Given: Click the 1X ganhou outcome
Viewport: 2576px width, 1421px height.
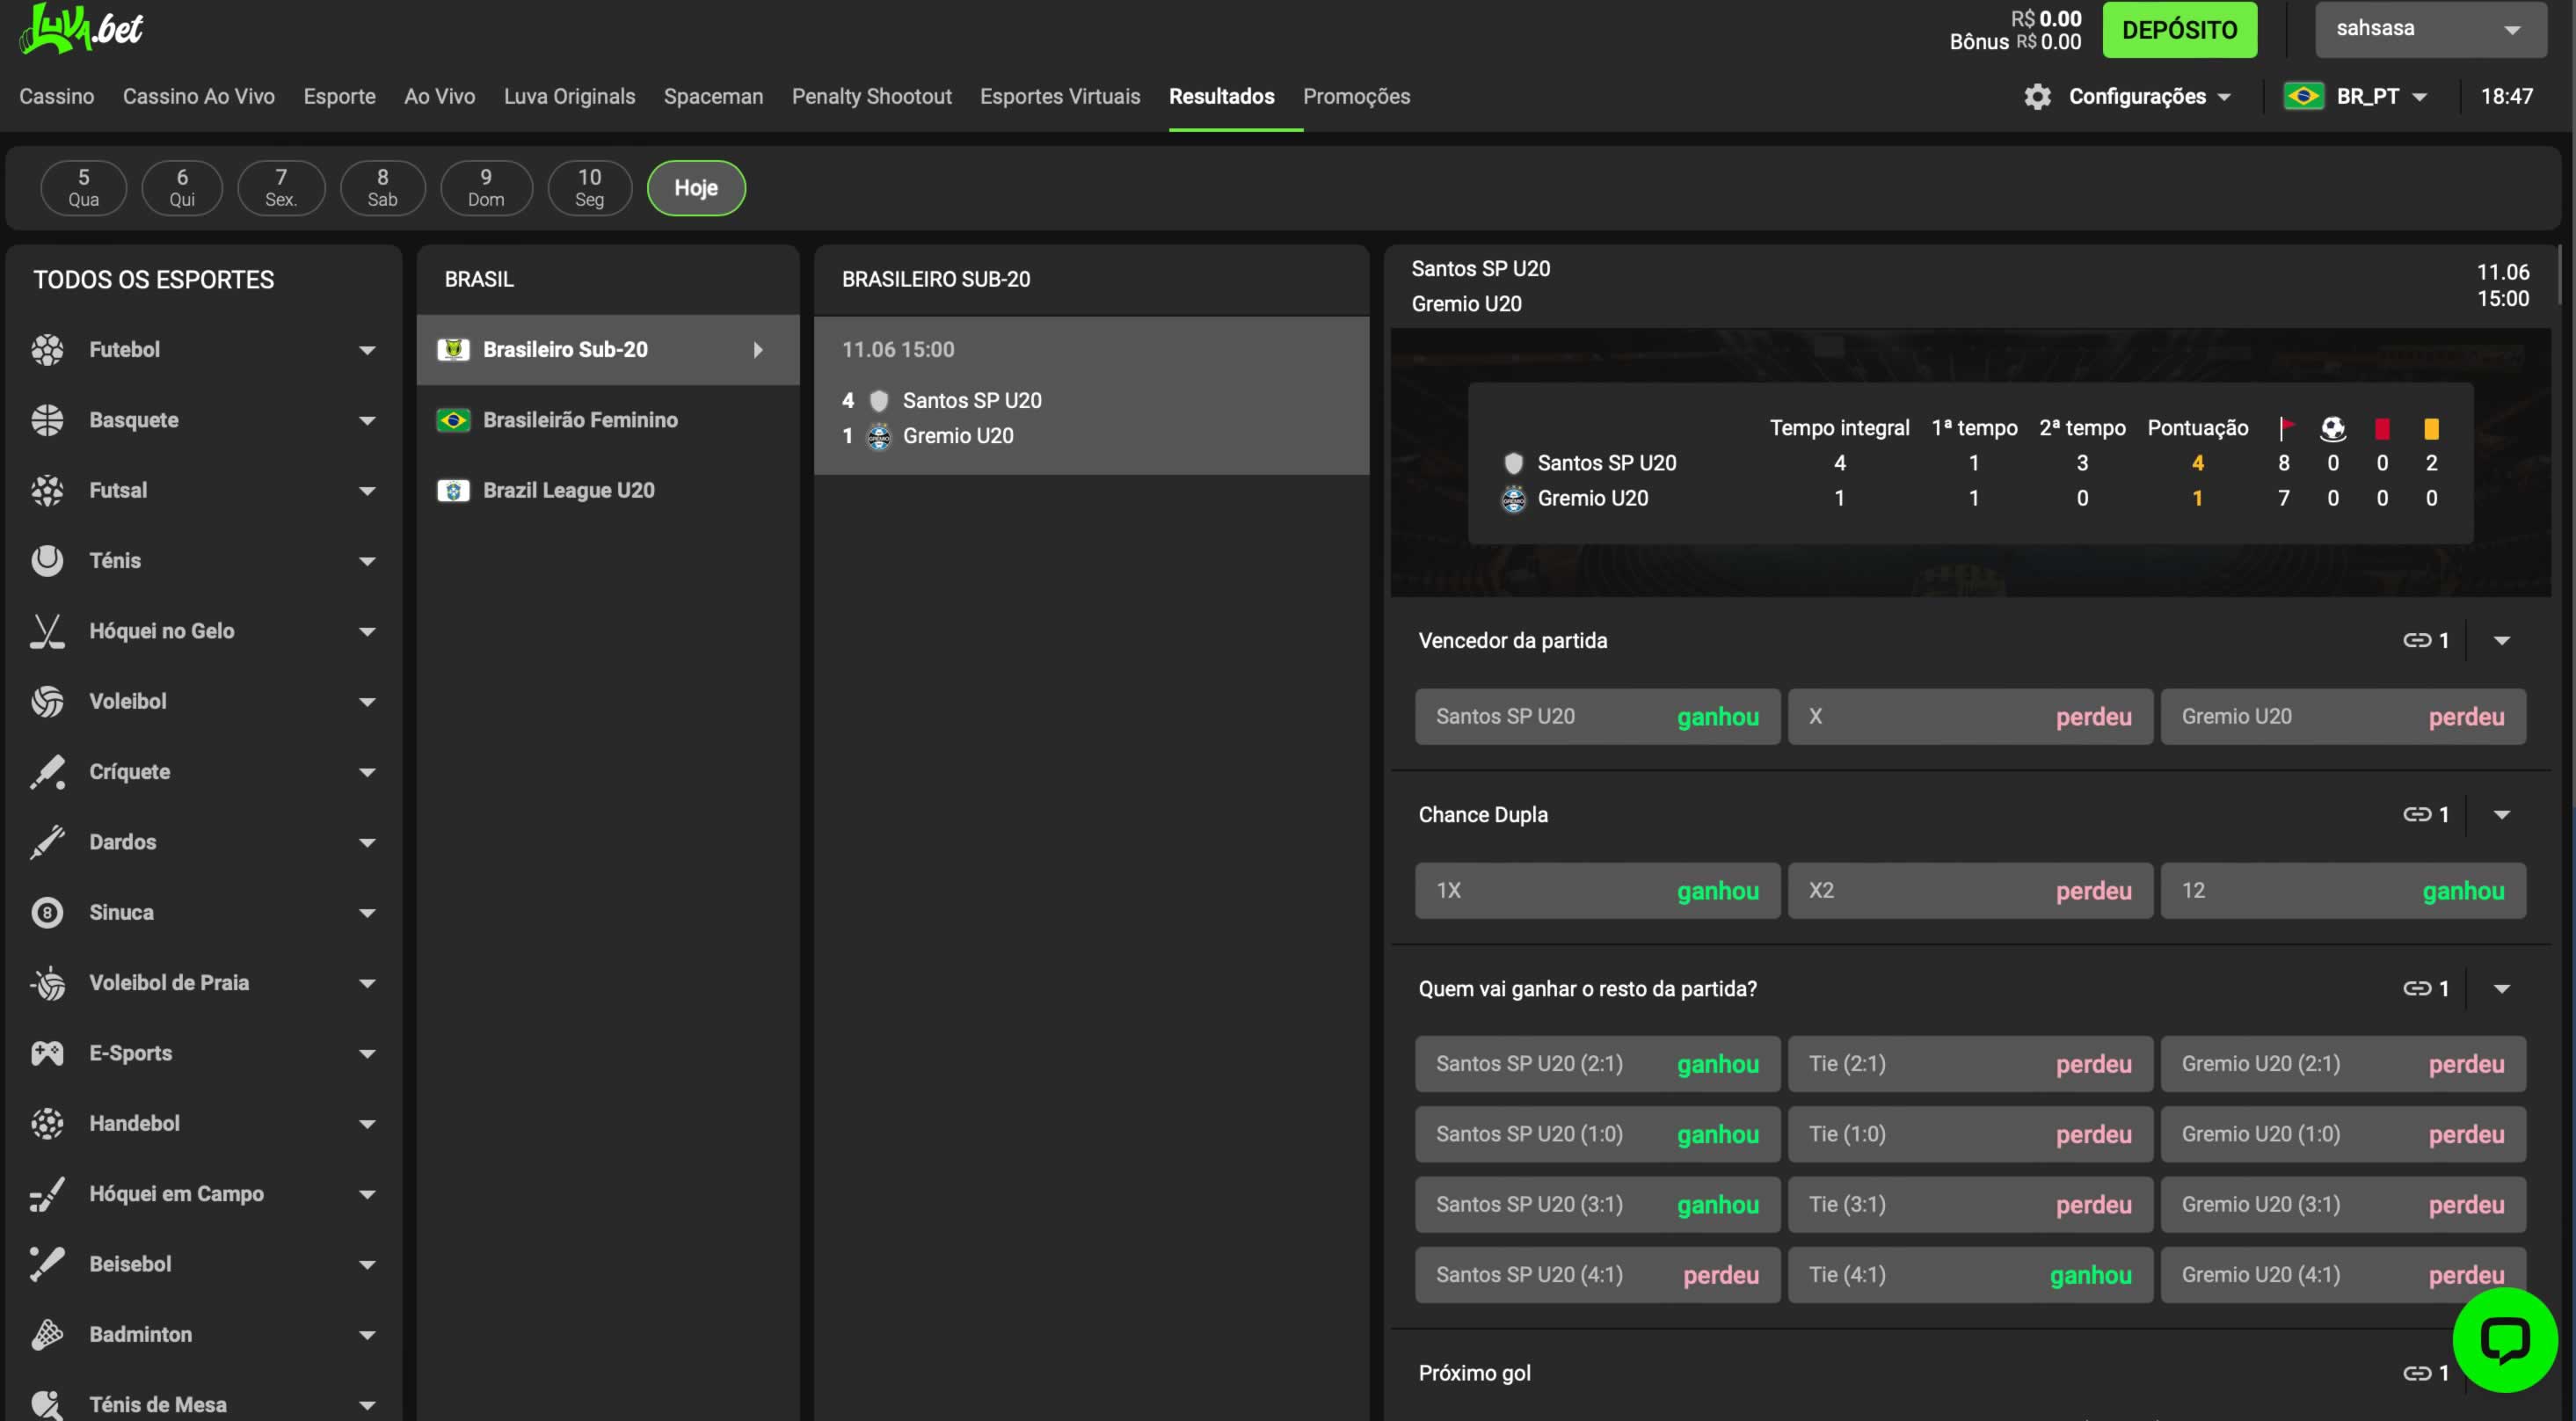Looking at the screenshot, I should [x=1597, y=890].
